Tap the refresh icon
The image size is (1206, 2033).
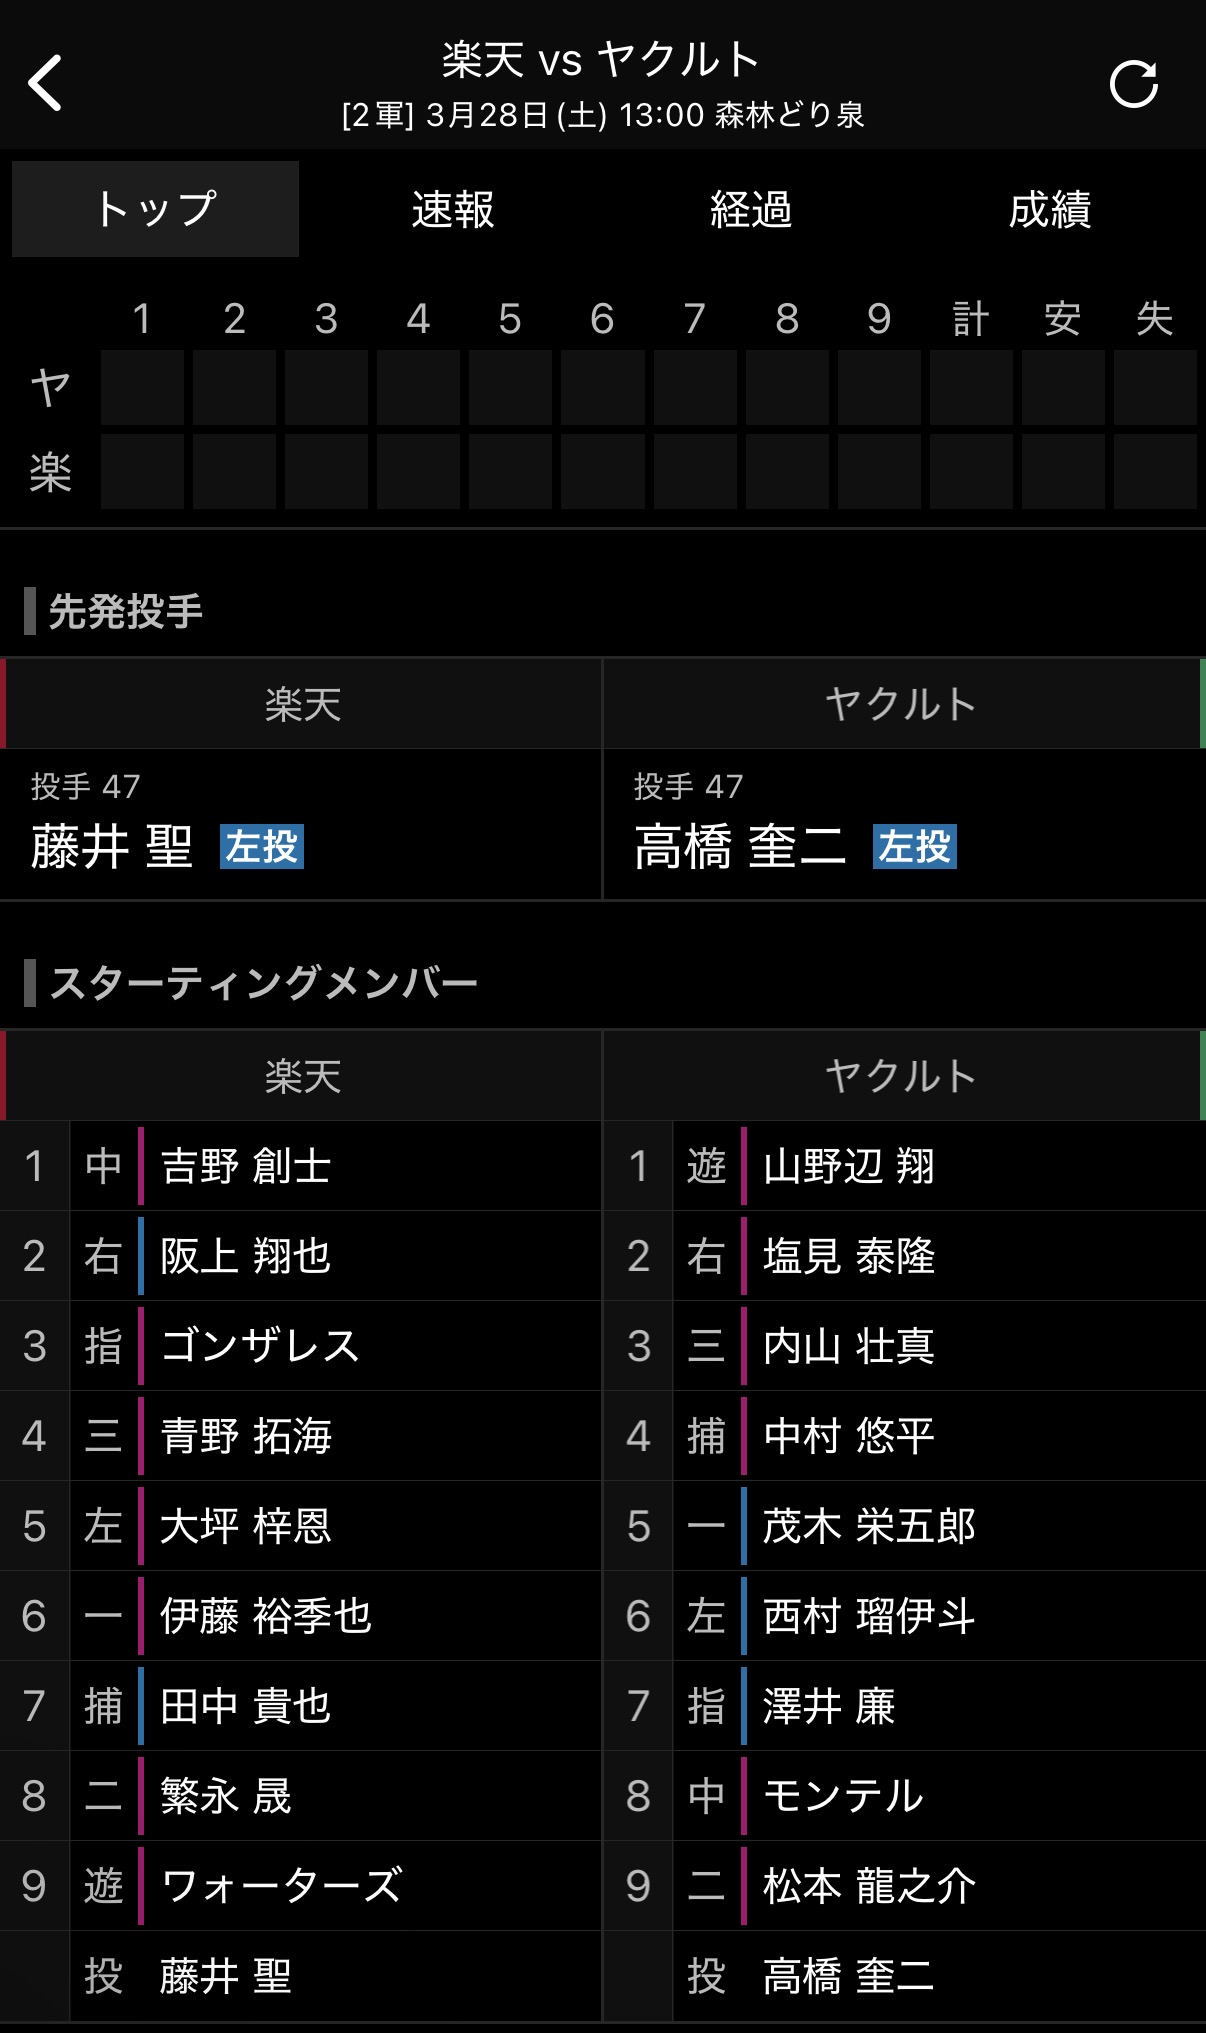[1133, 84]
